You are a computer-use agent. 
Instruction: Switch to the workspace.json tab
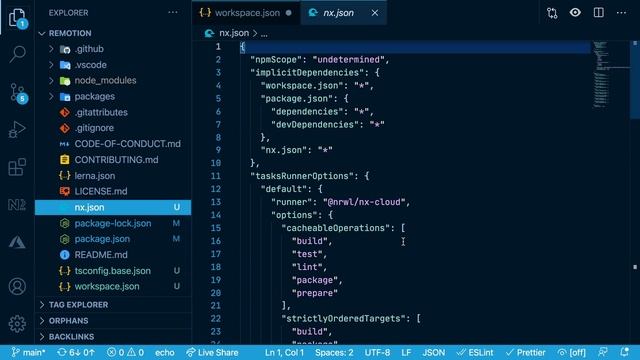(x=246, y=13)
